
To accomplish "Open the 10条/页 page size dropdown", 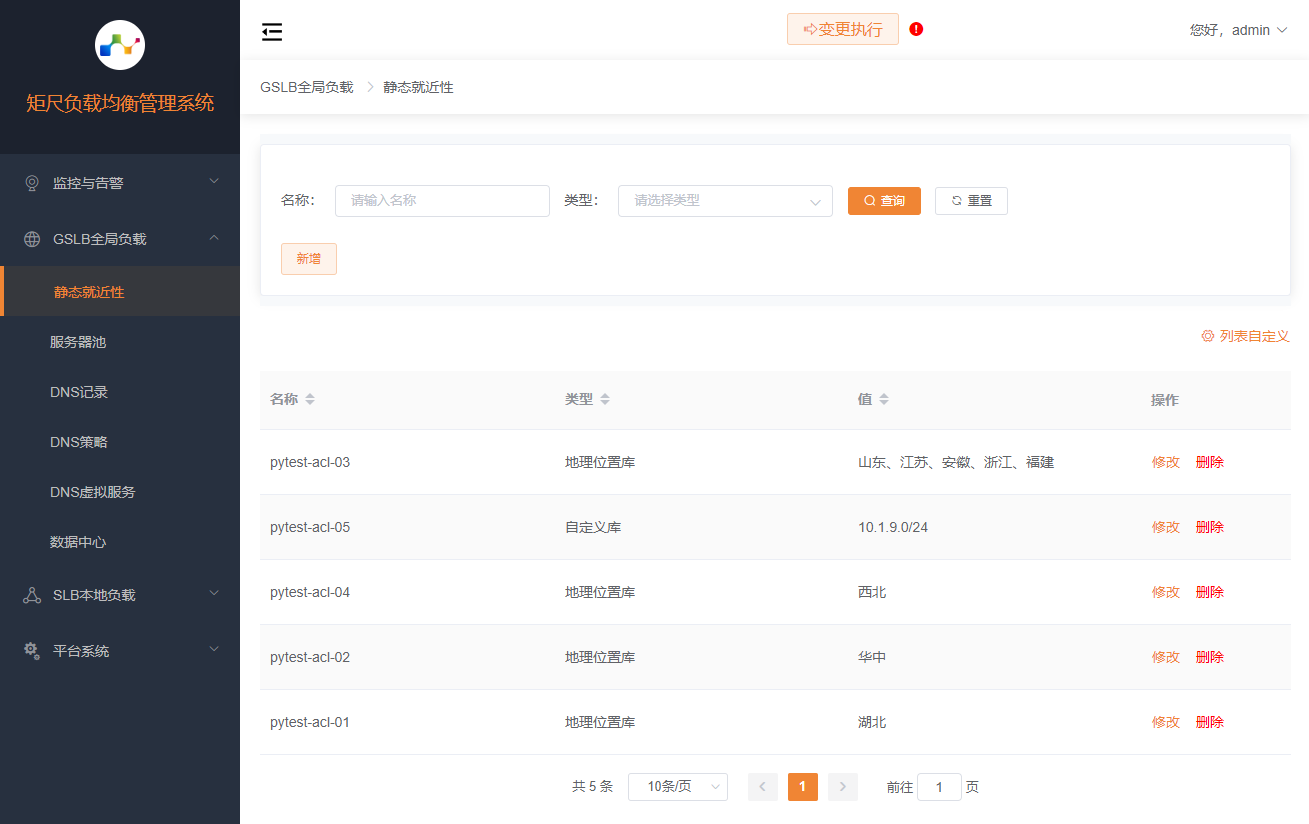I will click(677, 787).
